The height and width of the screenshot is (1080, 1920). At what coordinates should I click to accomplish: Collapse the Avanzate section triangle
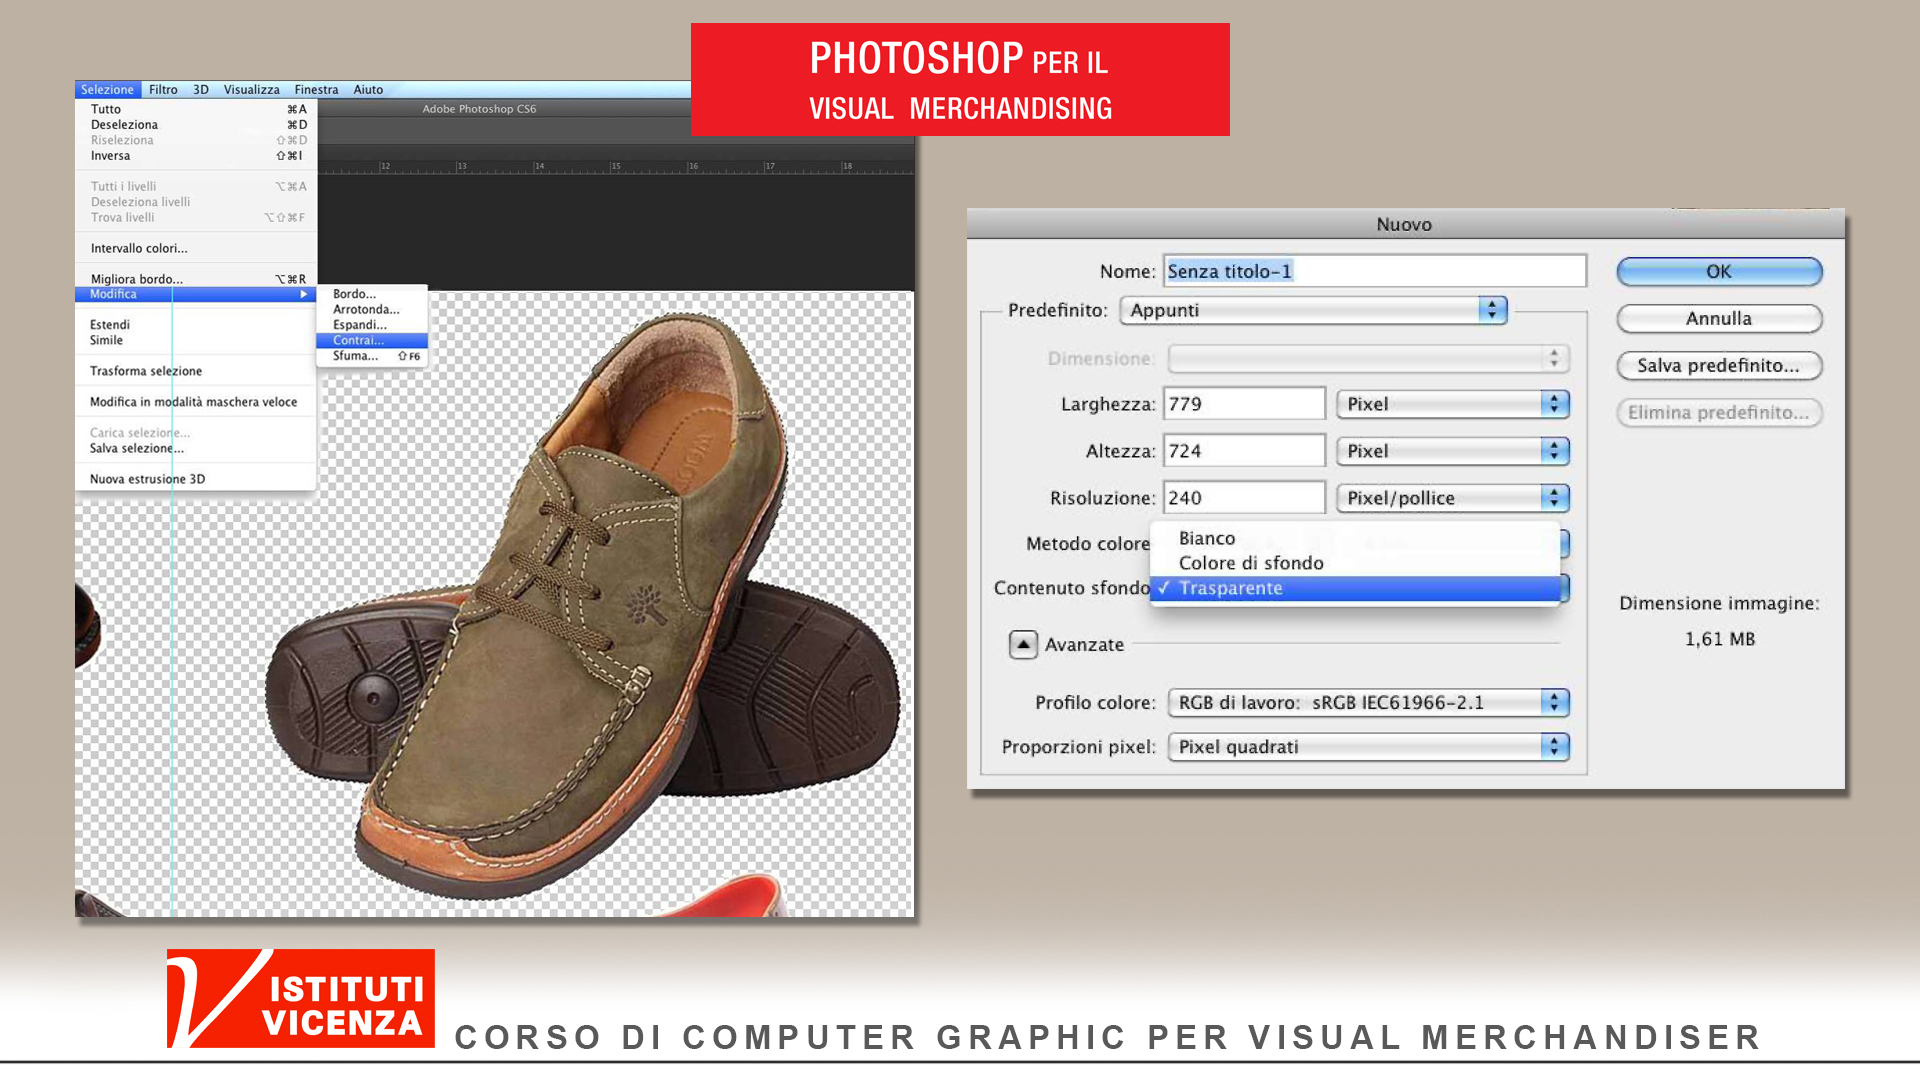(1023, 645)
